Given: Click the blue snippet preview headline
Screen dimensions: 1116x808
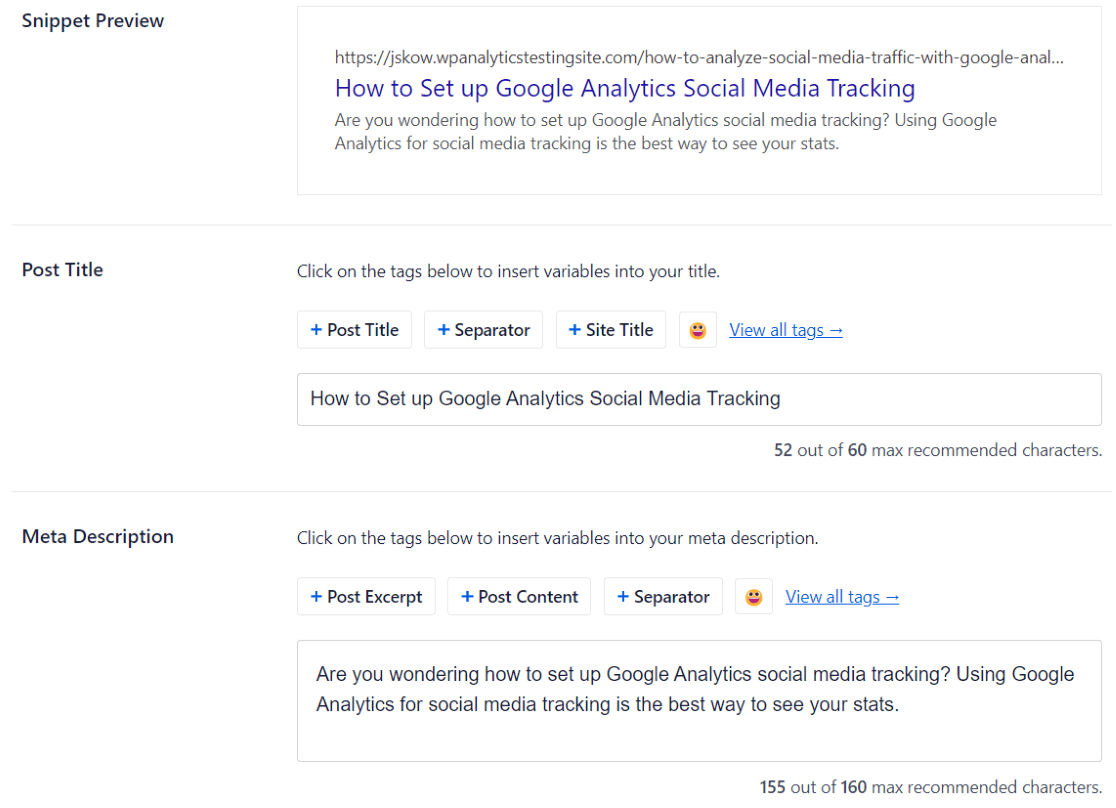Looking at the screenshot, I should click(624, 88).
